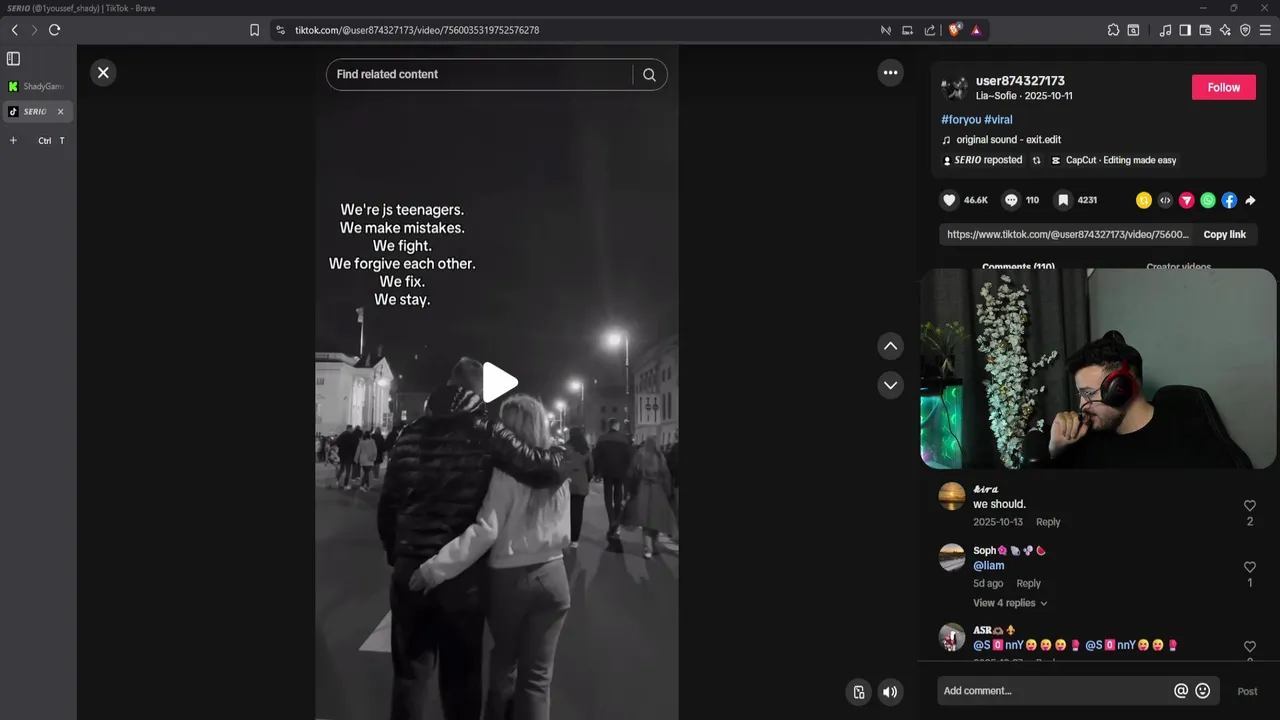
Task: Click Copy link button
Action: pyautogui.click(x=1224, y=234)
